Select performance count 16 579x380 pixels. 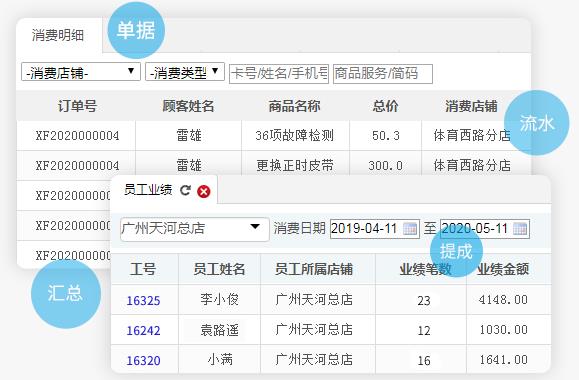[x=424, y=360]
